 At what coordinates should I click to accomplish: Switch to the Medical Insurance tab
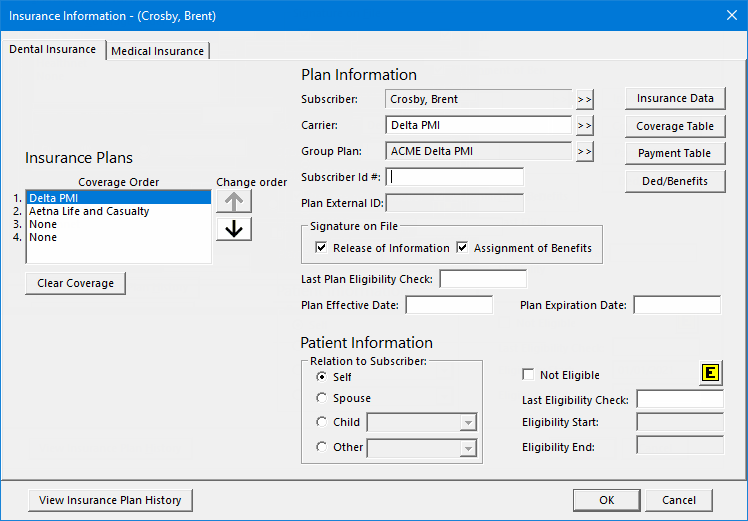coord(157,51)
